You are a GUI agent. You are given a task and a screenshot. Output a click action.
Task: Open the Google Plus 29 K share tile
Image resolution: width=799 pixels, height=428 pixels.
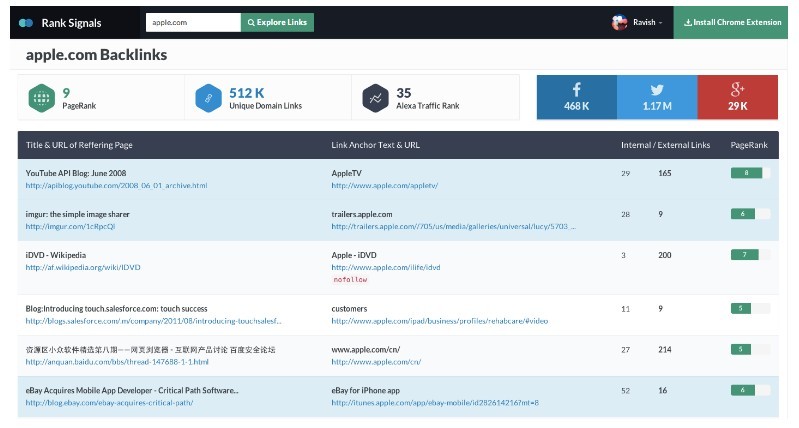tap(738, 97)
